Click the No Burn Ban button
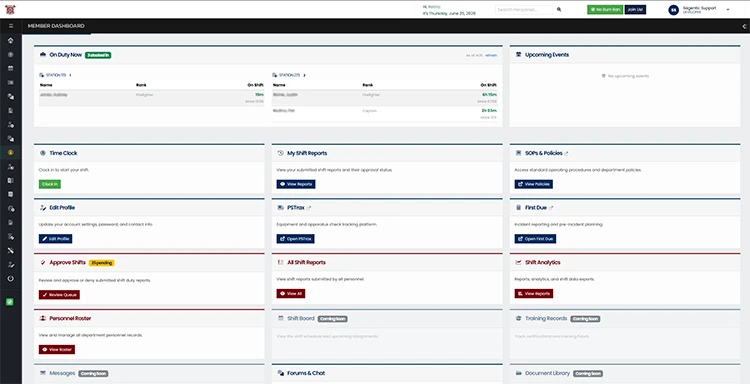750x384 pixels. pyautogui.click(x=605, y=10)
